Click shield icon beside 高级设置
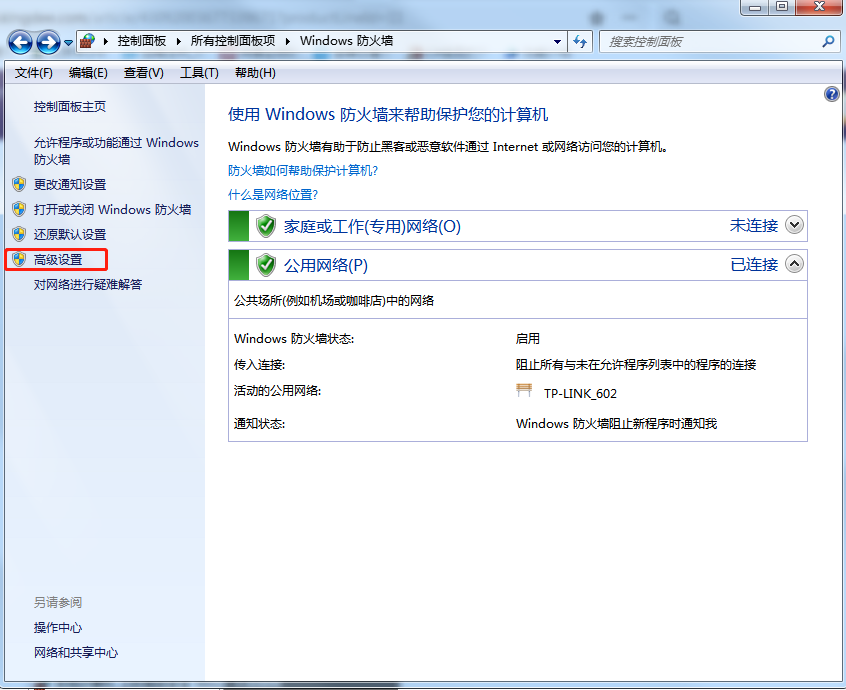 [19, 259]
